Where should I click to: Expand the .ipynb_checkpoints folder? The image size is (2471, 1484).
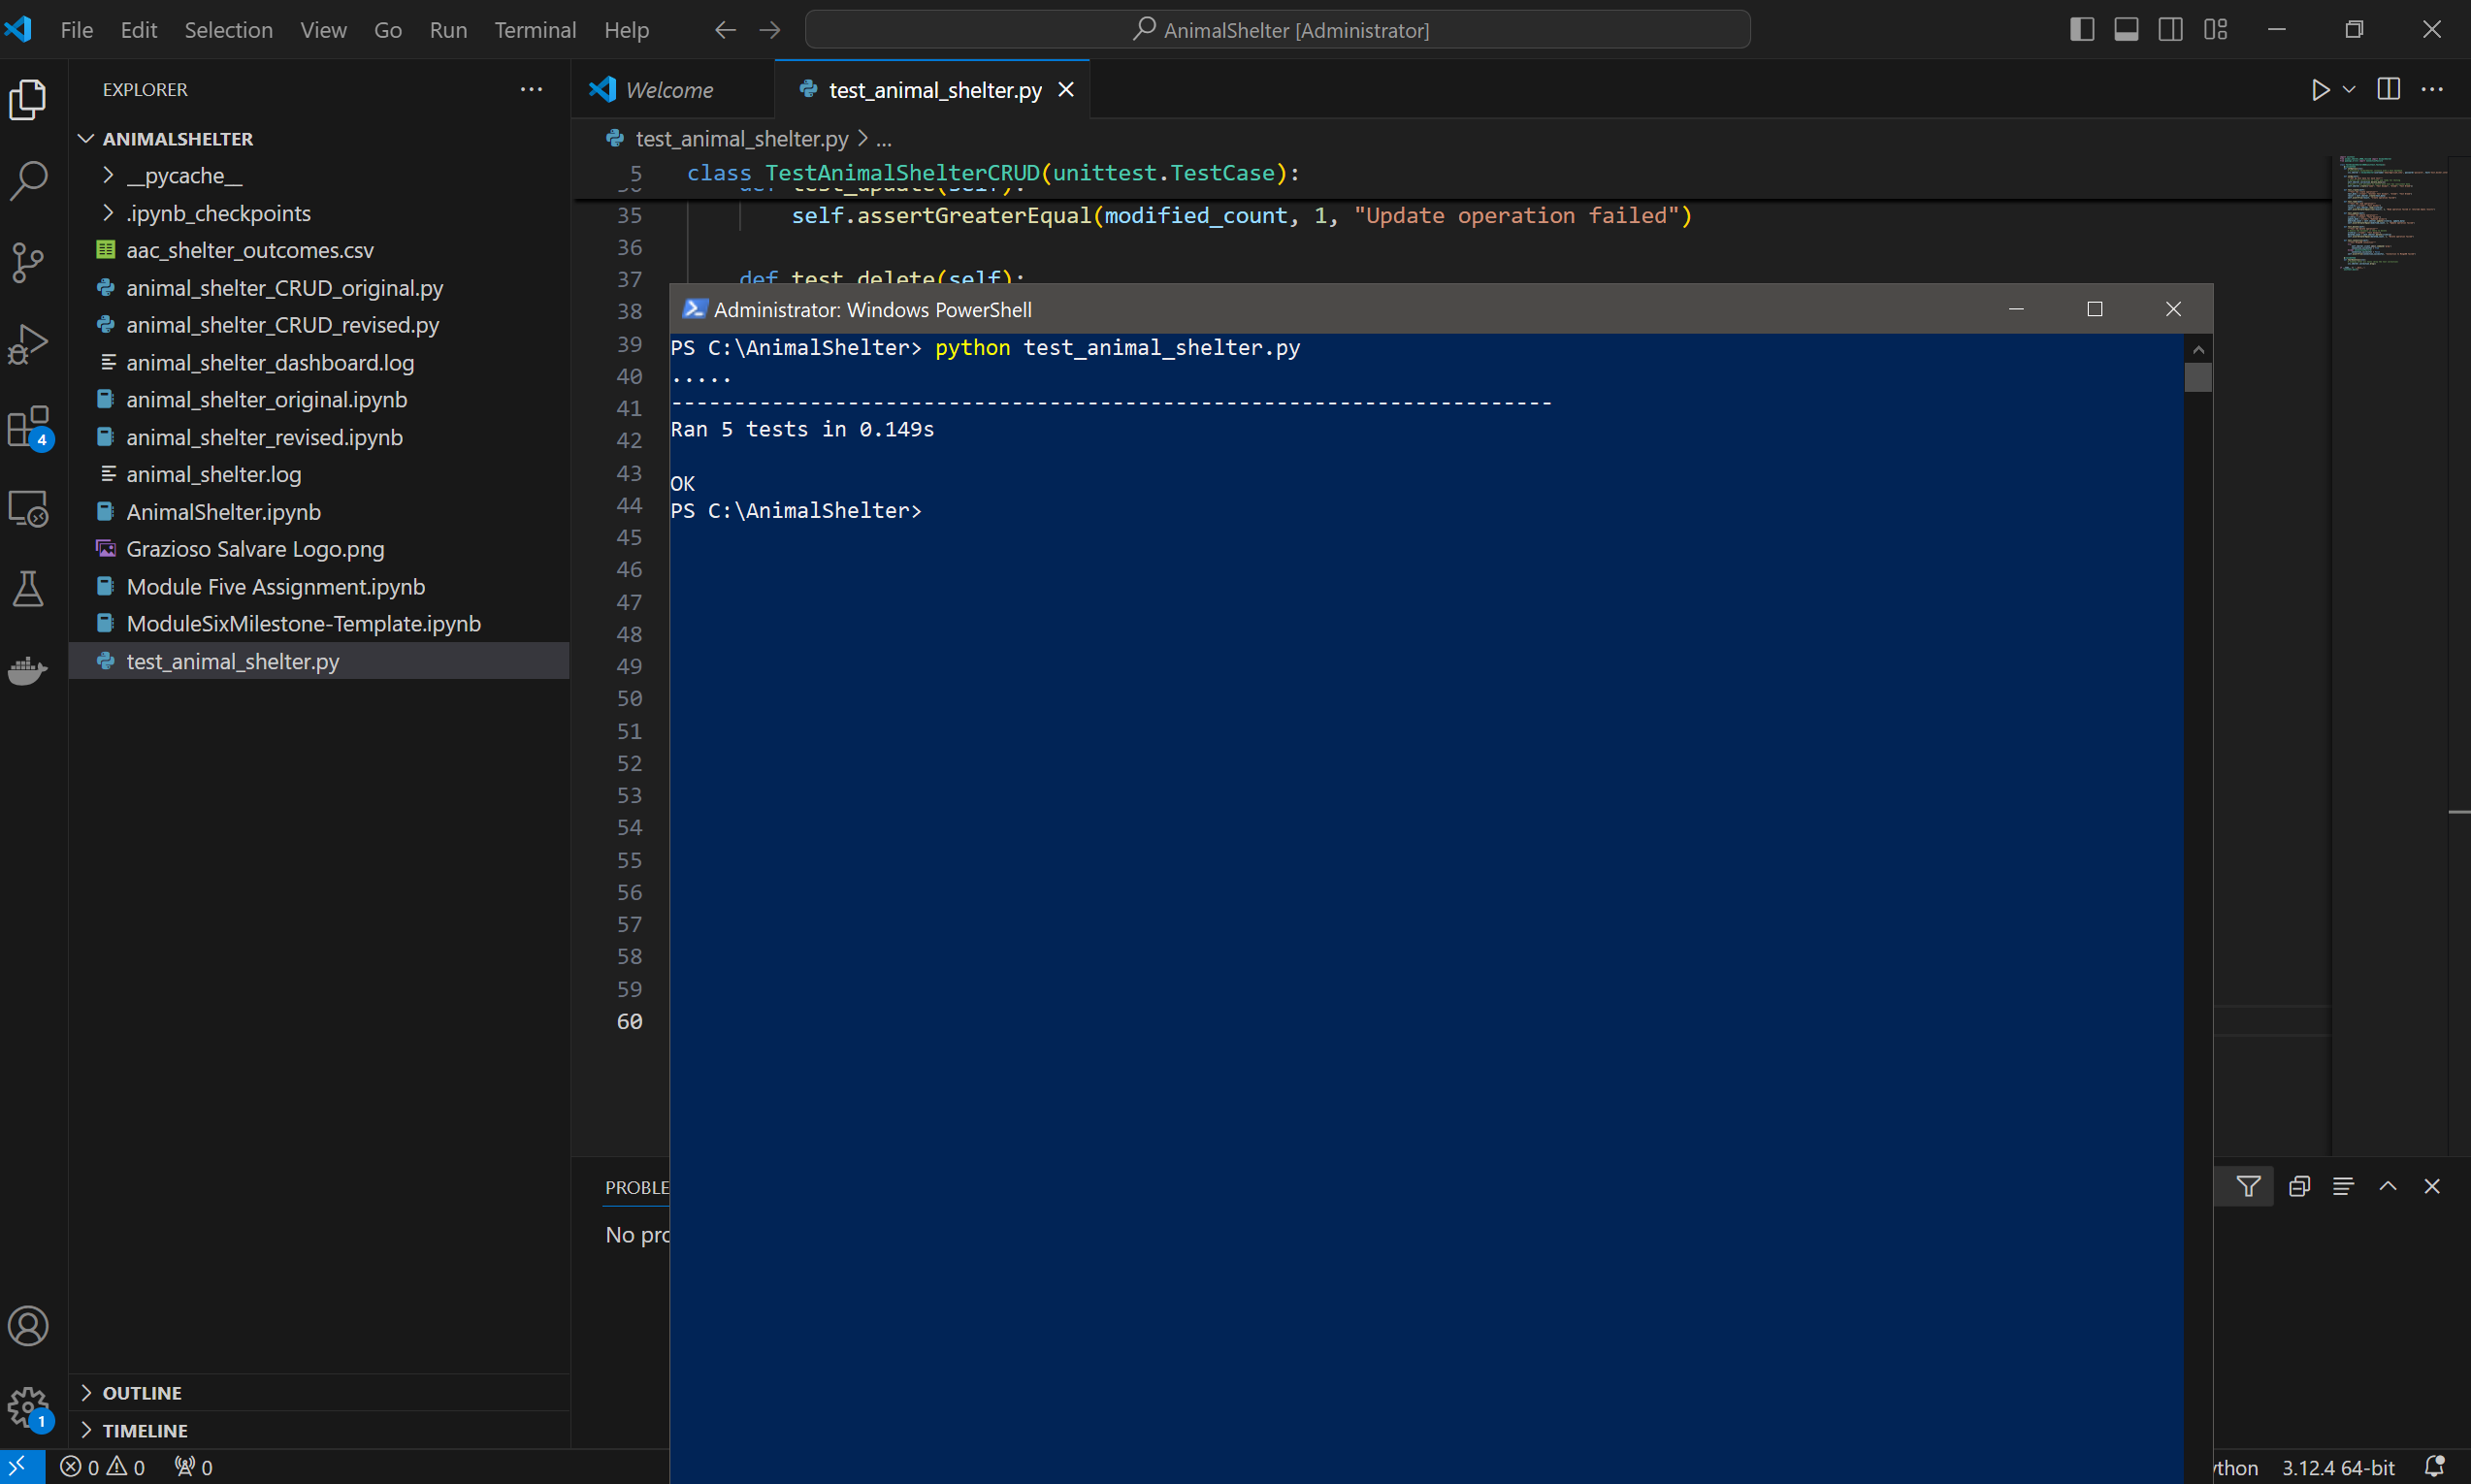click(x=108, y=213)
